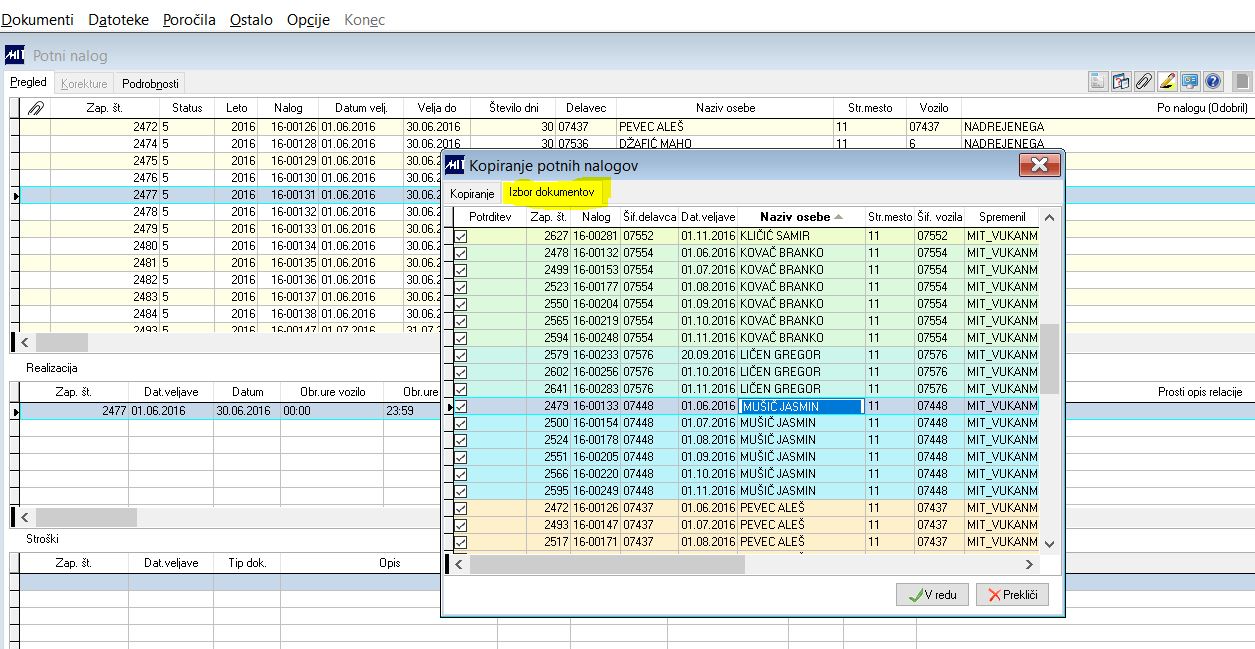Click the scroll up arrow in dialog grid

1049,217
